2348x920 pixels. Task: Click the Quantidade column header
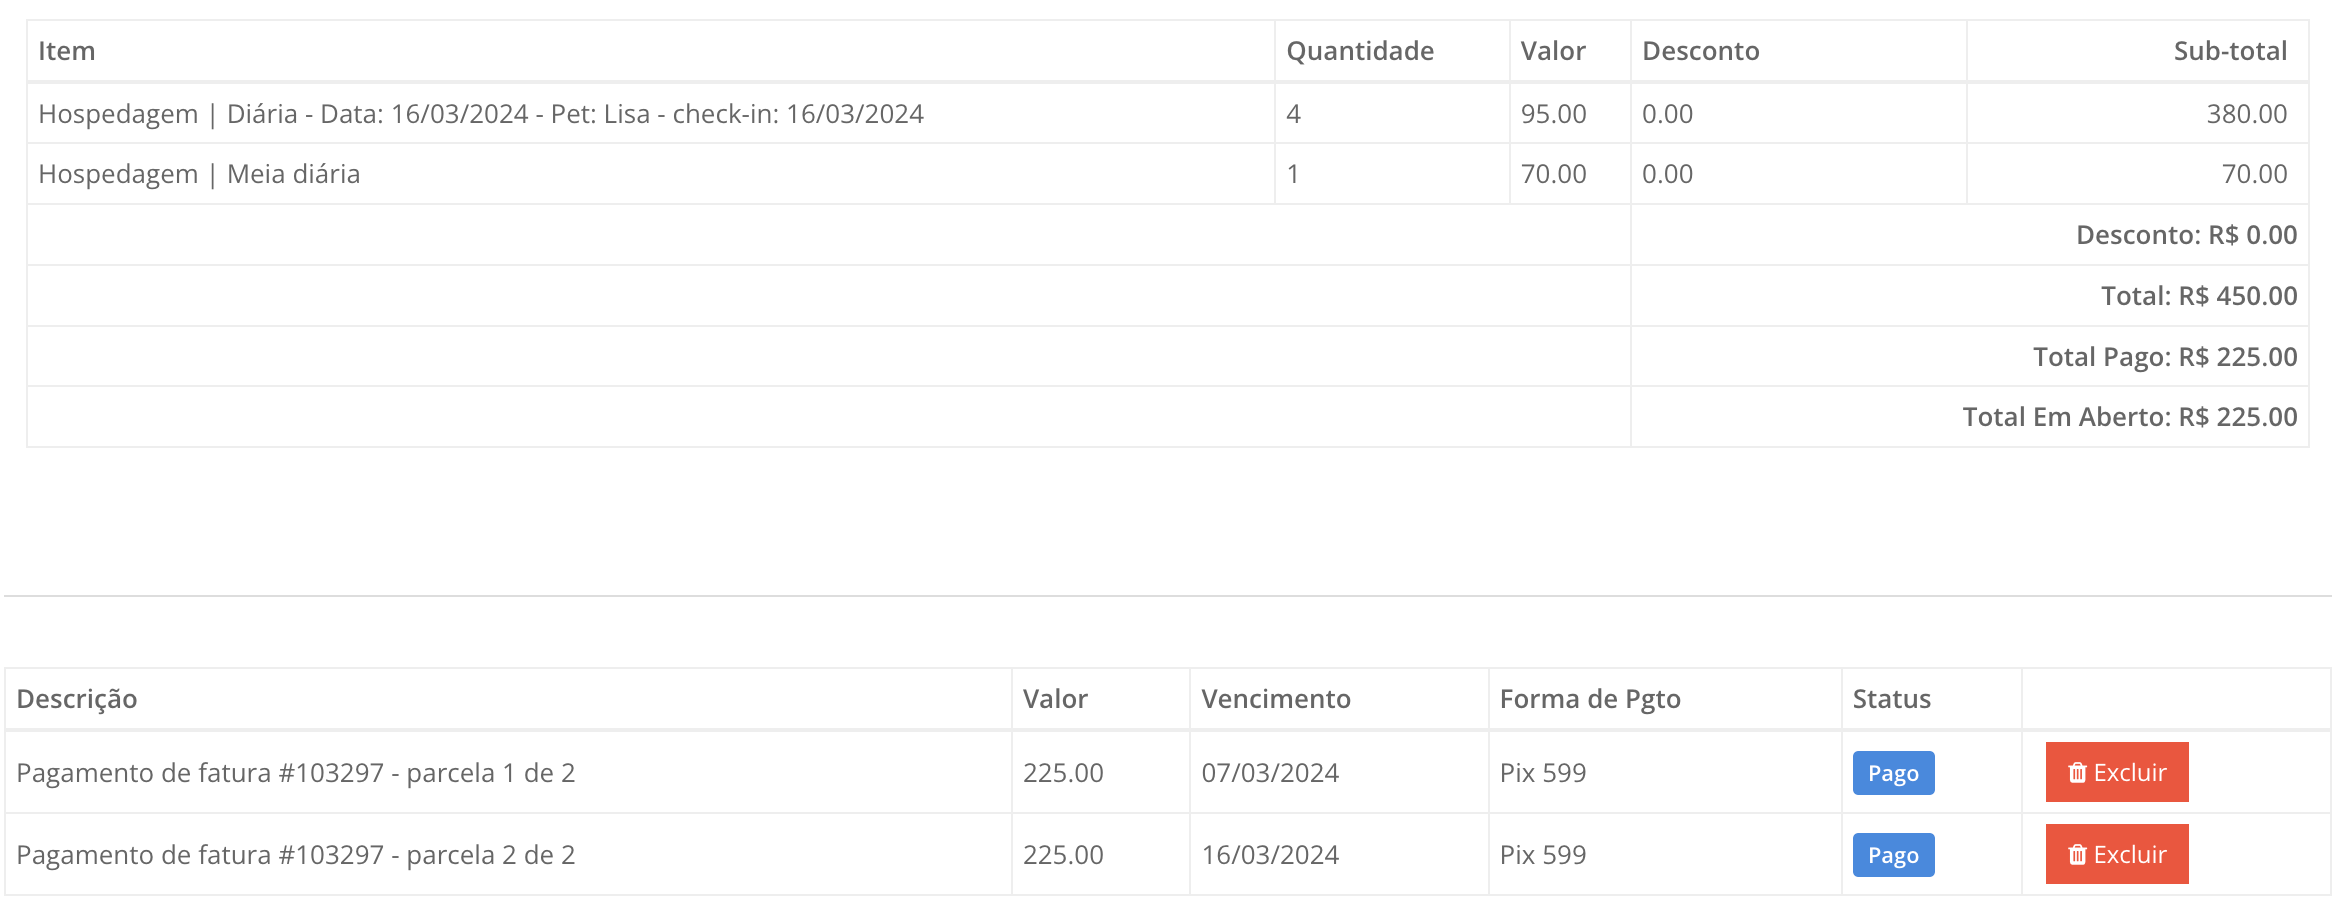(1359, 51)
